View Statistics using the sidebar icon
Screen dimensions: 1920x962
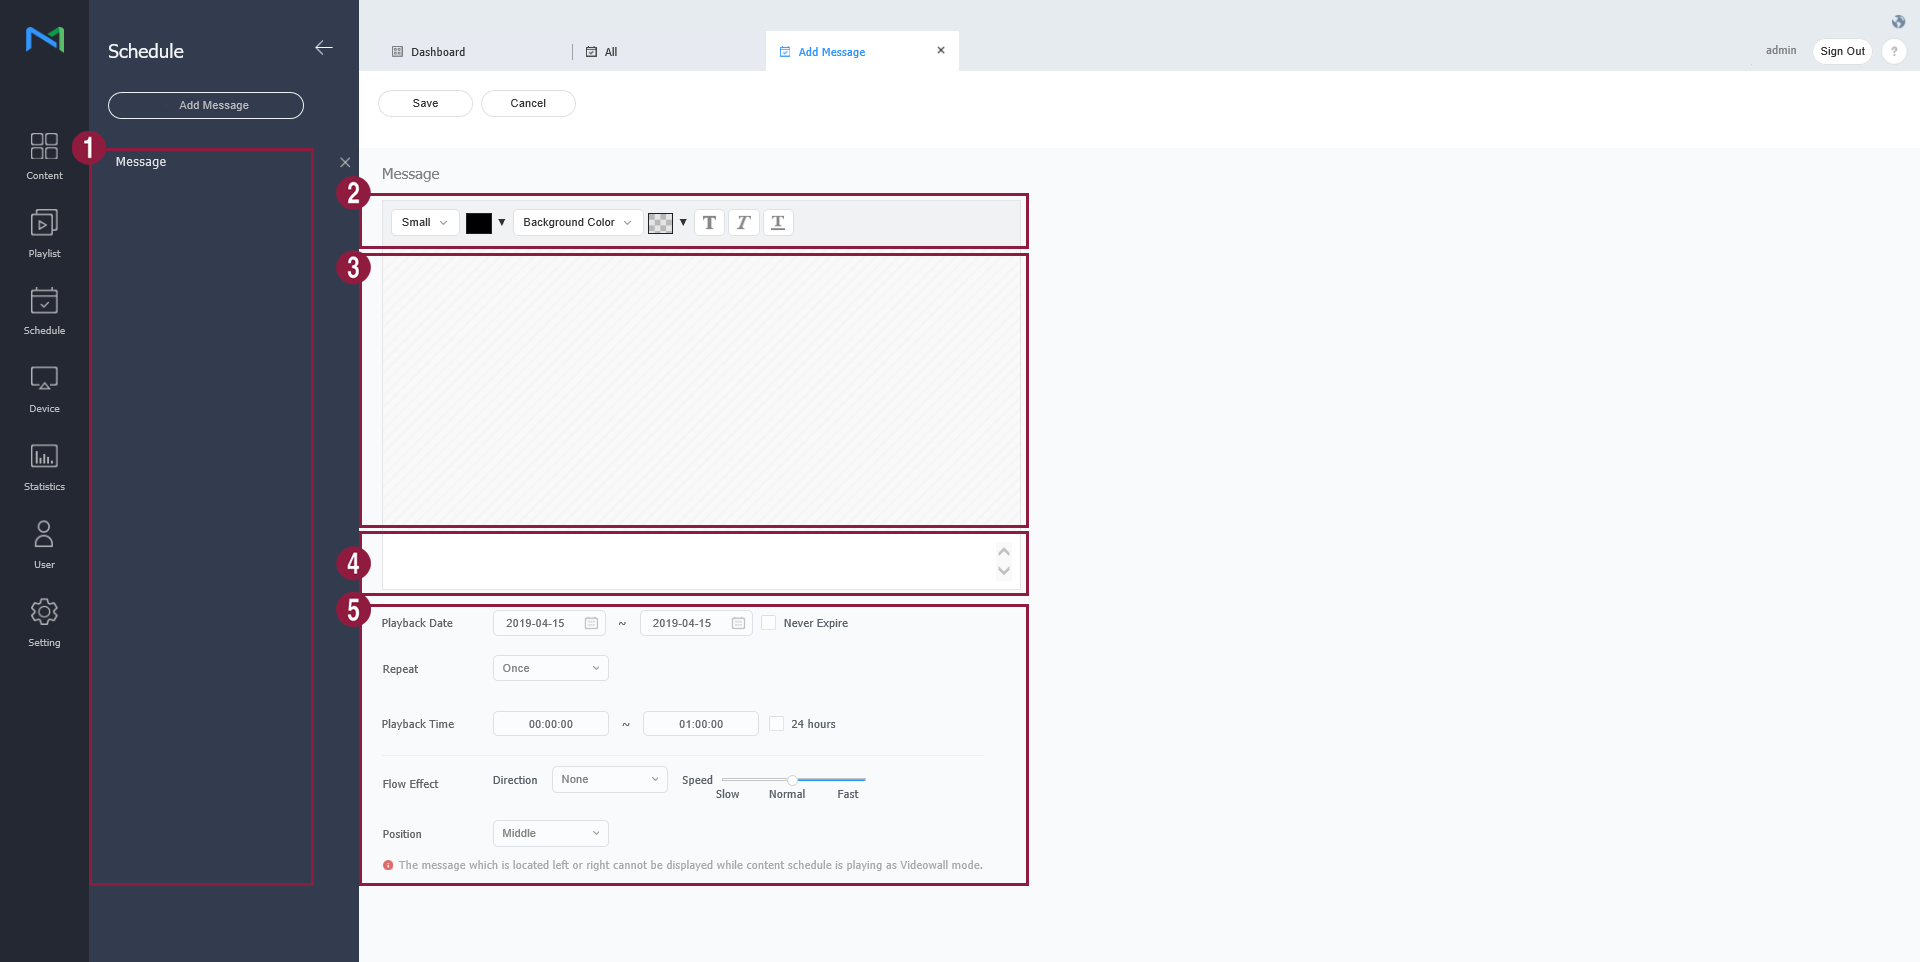pos(43,466)
